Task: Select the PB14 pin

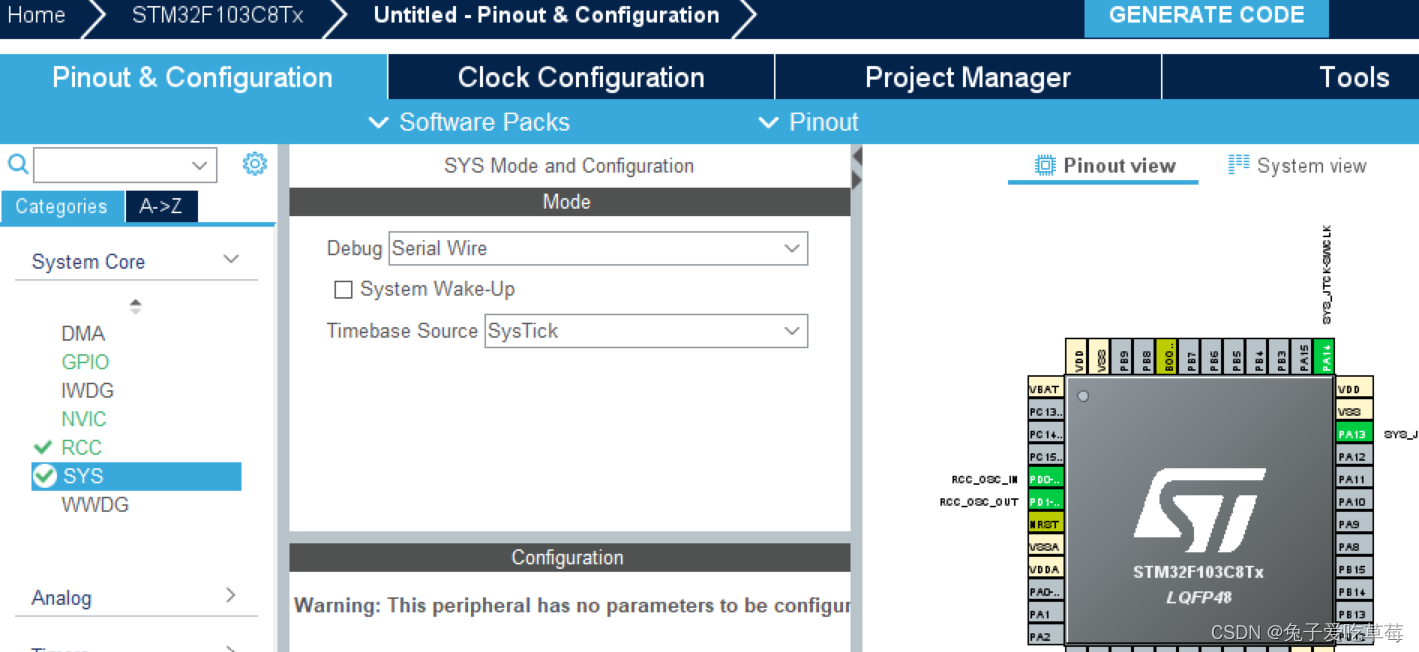Action: (x=1354, y=591)
